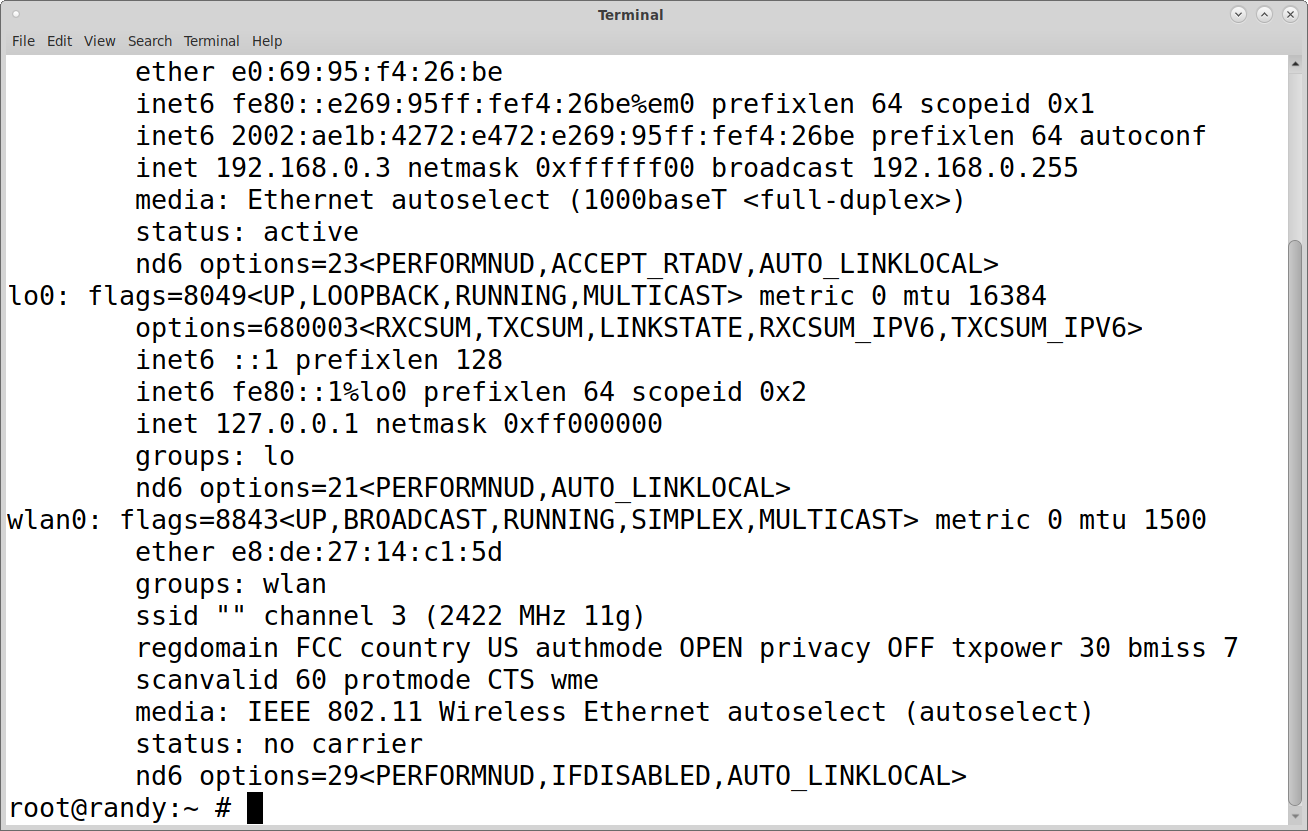This screenshot has height=831, width=1308.
Task: Minimize the Terminal window
Action: pos(1239,14)
